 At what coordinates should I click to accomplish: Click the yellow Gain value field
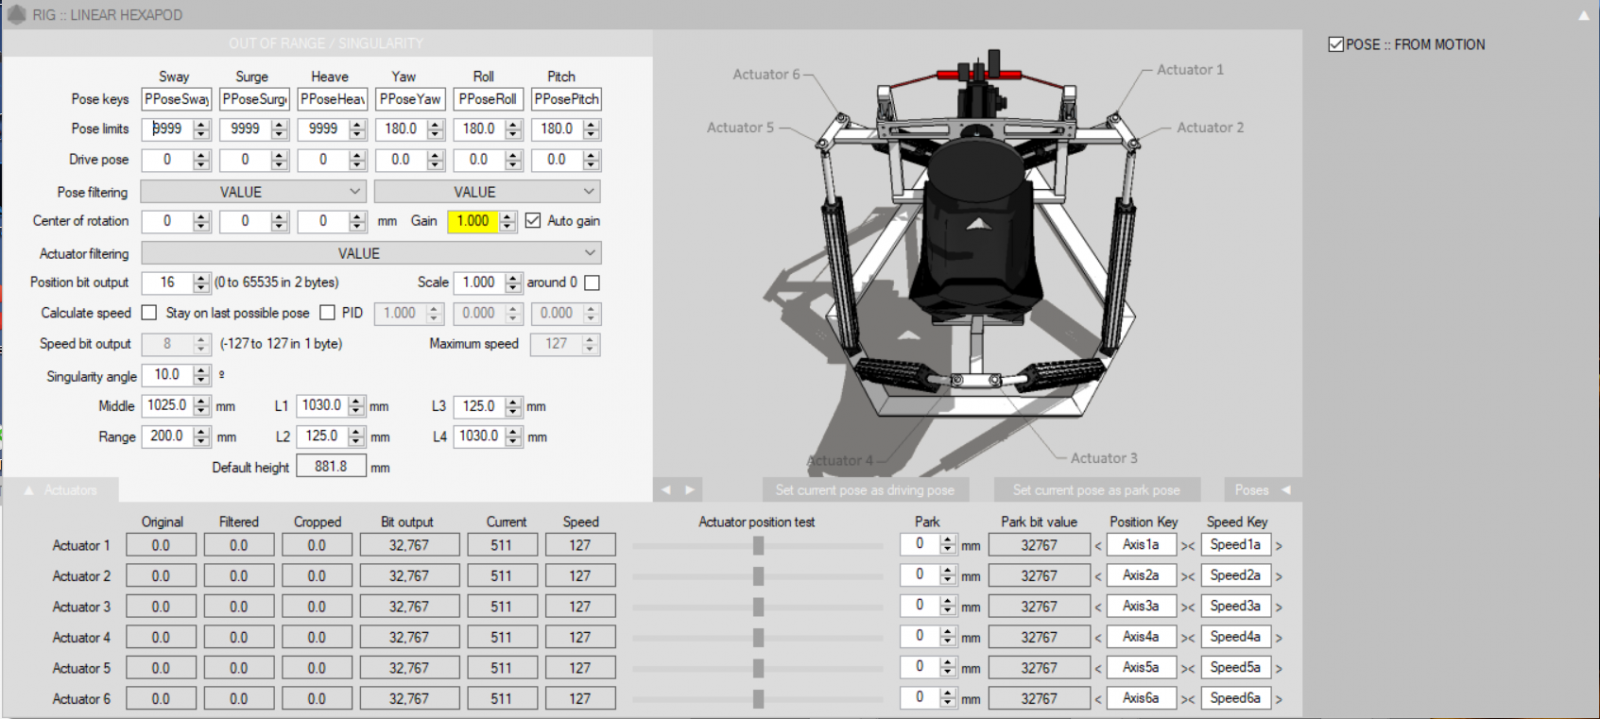pos(474,221)
